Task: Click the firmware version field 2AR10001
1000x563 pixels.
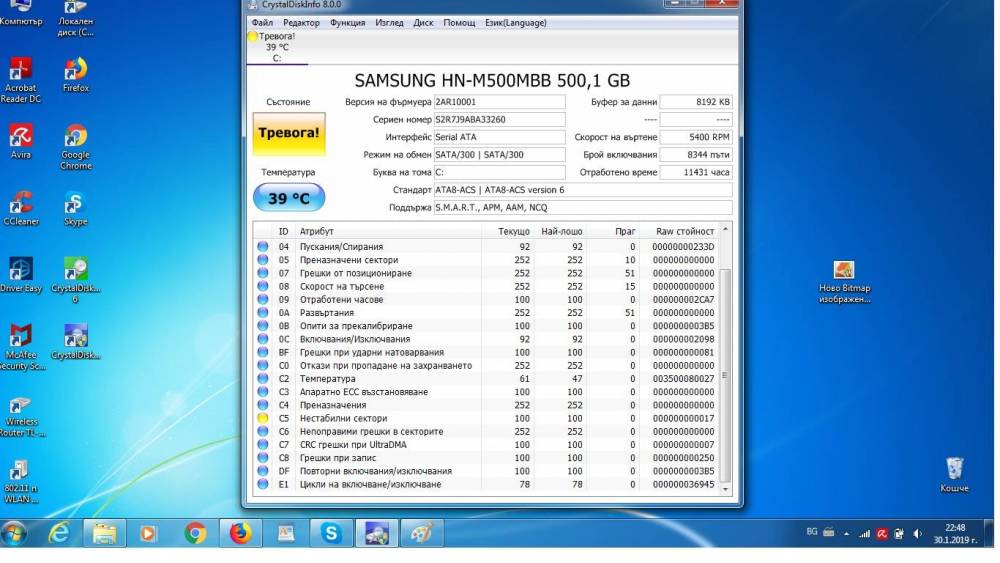Action: pos(499,102)
